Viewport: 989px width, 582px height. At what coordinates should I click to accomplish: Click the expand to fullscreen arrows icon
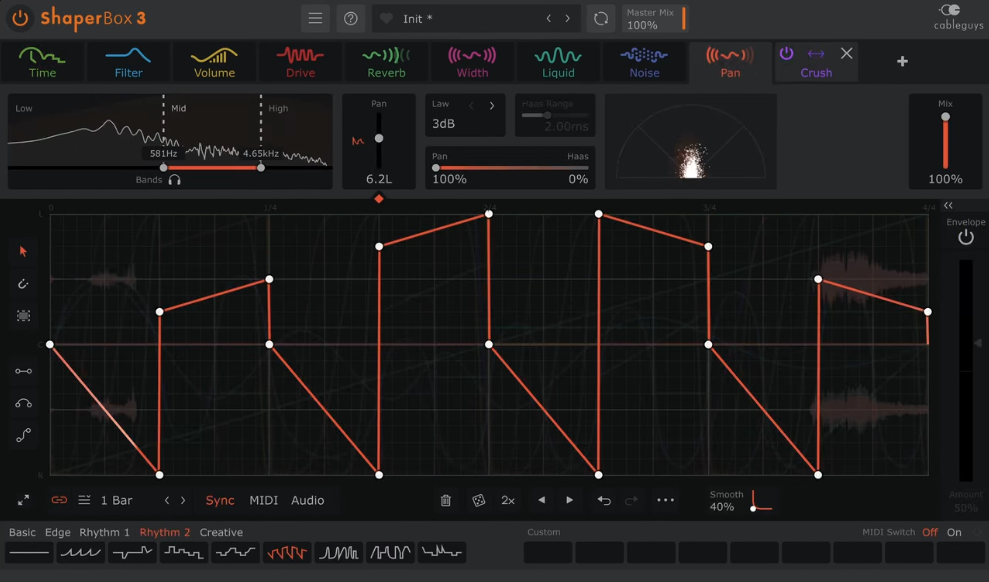click(23, 500)
